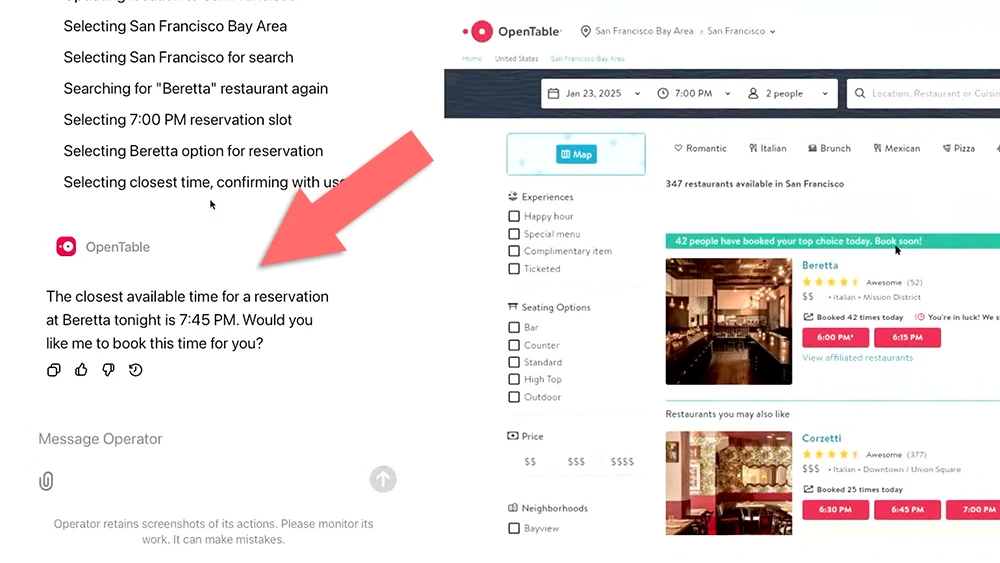Select the $$$ price filter
This screenshot has height=563, width=1000.
click(576, 462)
